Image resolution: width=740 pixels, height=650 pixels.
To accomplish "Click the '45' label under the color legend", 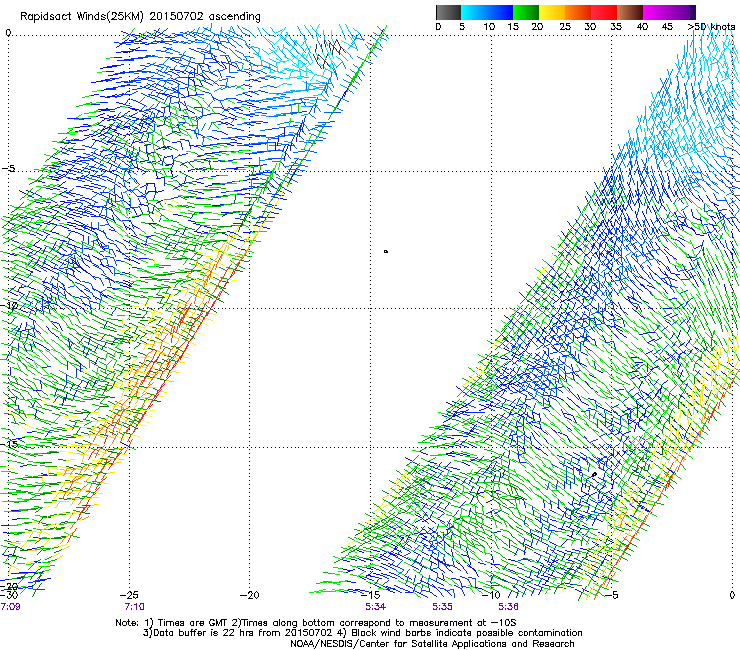I will pyautogui.click(x=667, y=27).
